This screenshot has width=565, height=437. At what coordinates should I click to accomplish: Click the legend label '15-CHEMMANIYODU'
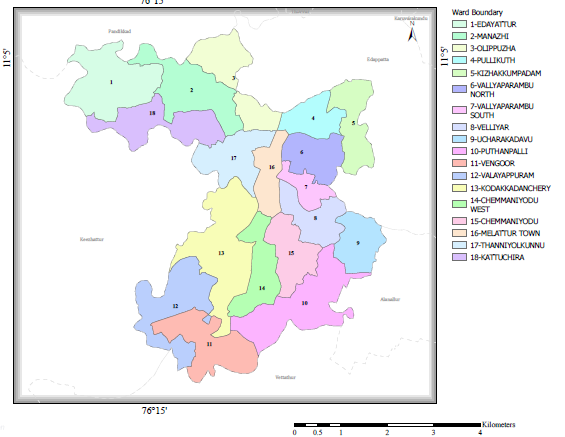504,221
